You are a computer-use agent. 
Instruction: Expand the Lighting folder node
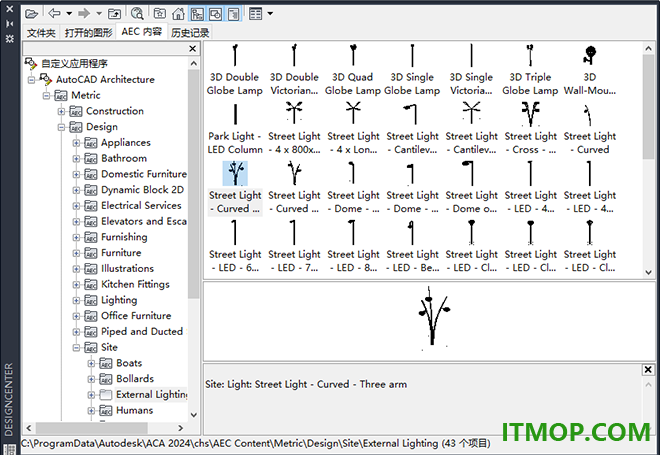click(x=76, y=301)
